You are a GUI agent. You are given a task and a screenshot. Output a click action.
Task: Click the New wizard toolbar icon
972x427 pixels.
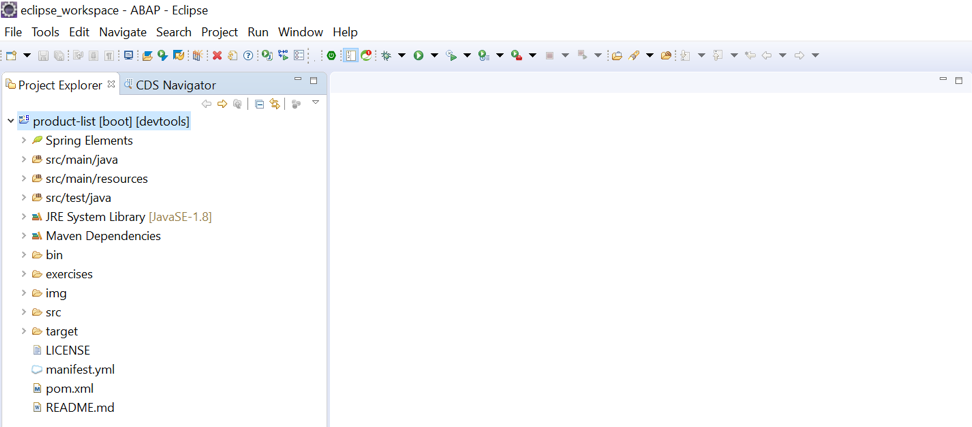[11, 55]
